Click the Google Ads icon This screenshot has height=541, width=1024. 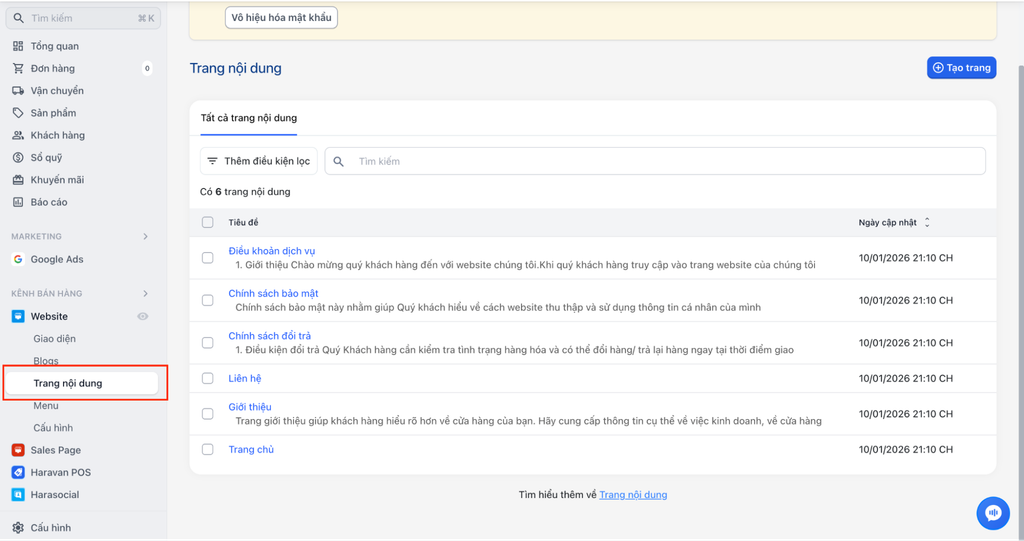pyautogui.click(x=18, y=259)
